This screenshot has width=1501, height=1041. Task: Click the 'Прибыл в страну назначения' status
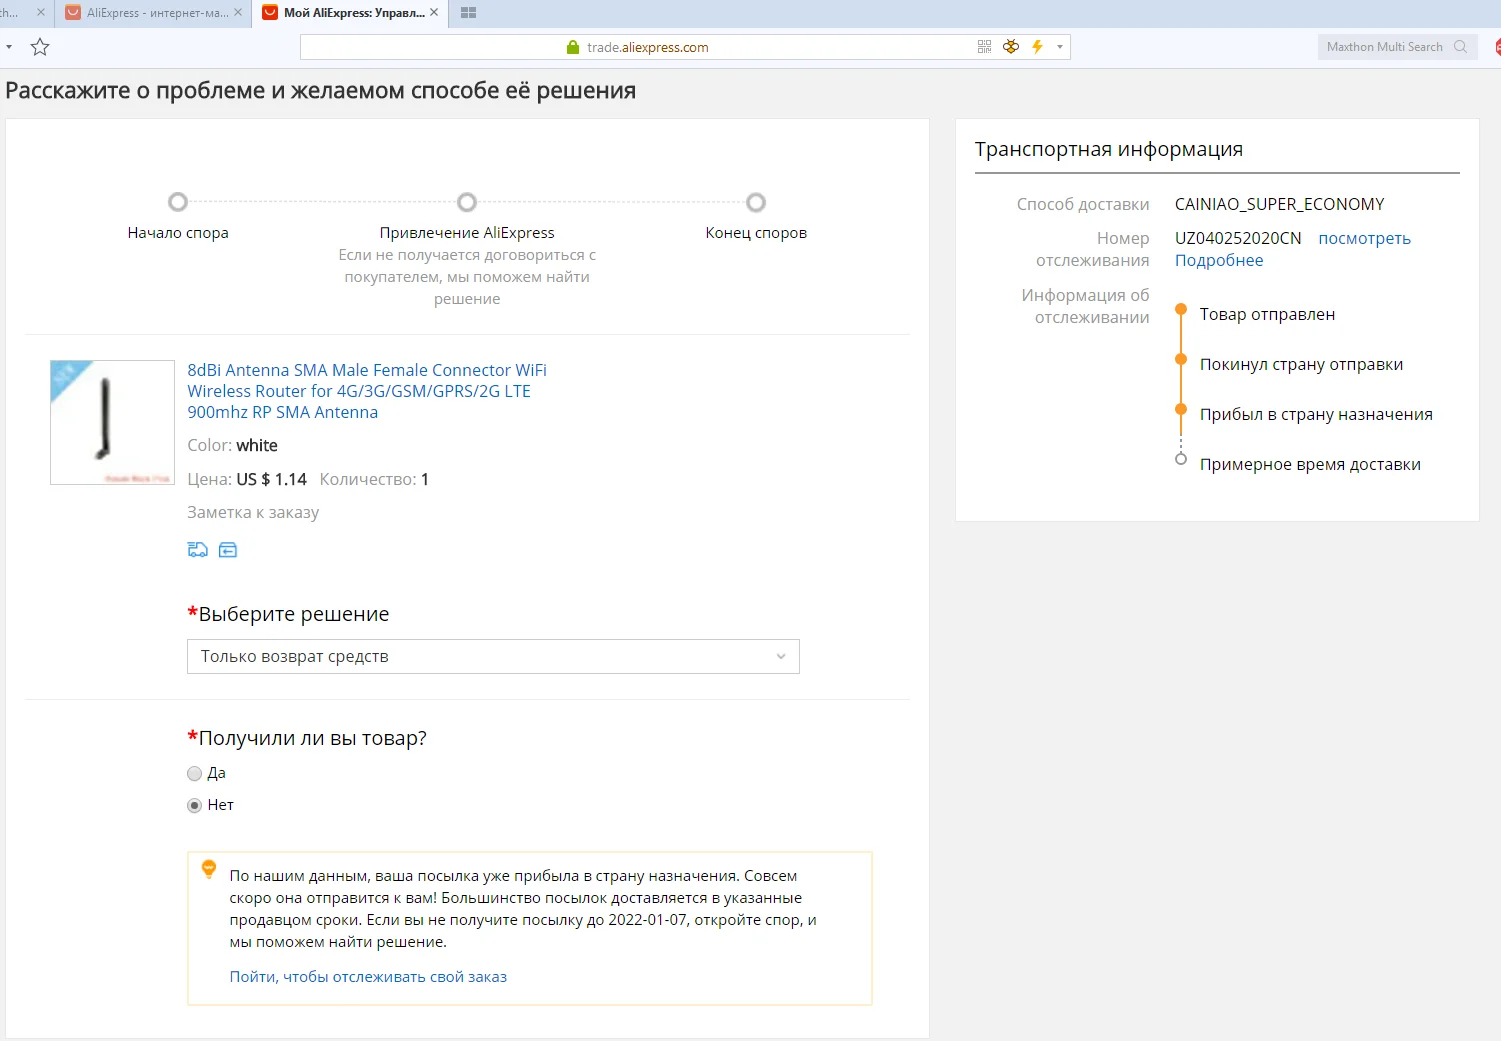[1316, 414]
